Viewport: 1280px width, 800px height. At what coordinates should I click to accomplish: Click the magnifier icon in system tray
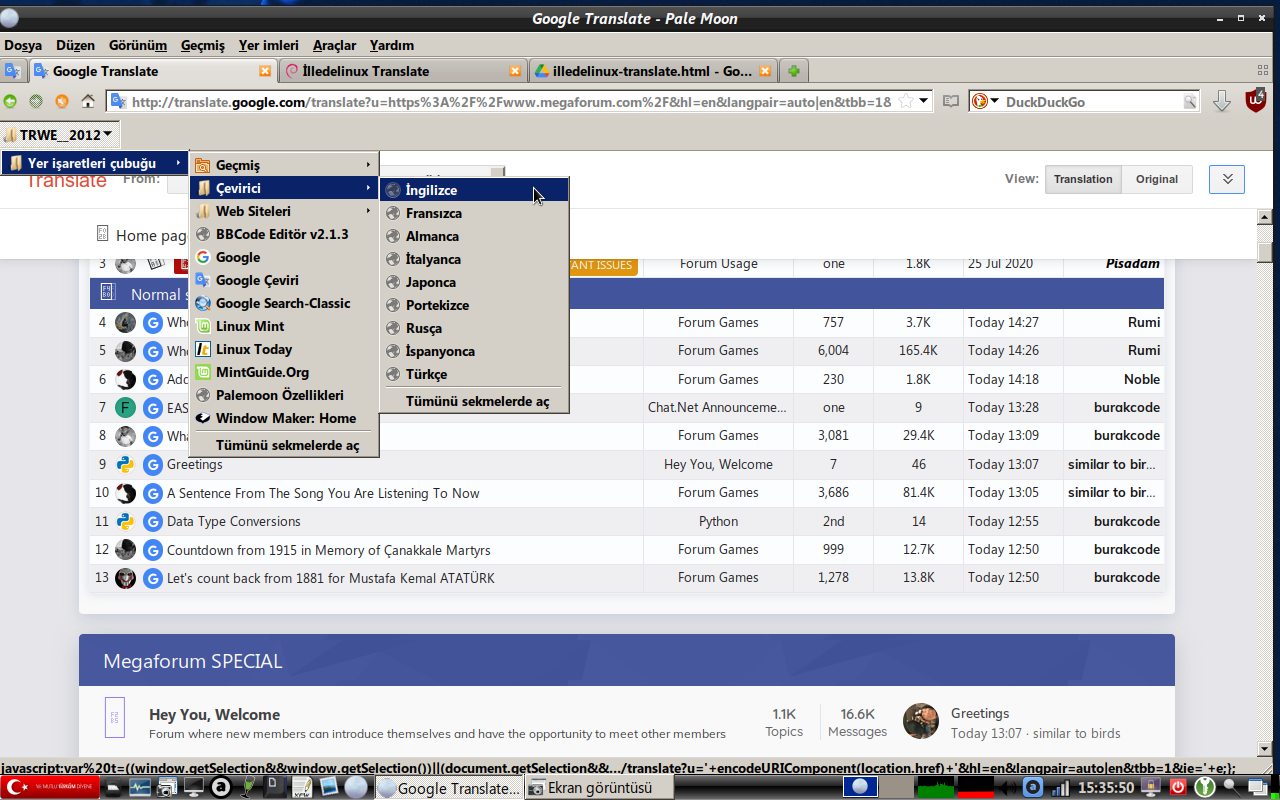click(x=1230, y=788)
